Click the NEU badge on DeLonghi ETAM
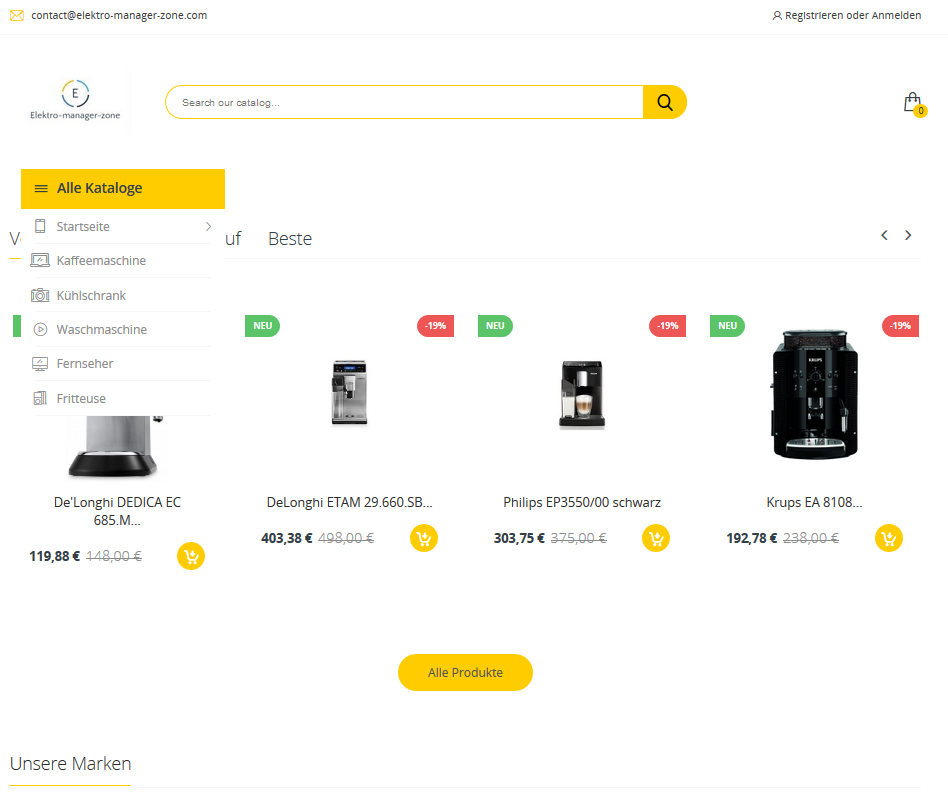 [262, 326]
